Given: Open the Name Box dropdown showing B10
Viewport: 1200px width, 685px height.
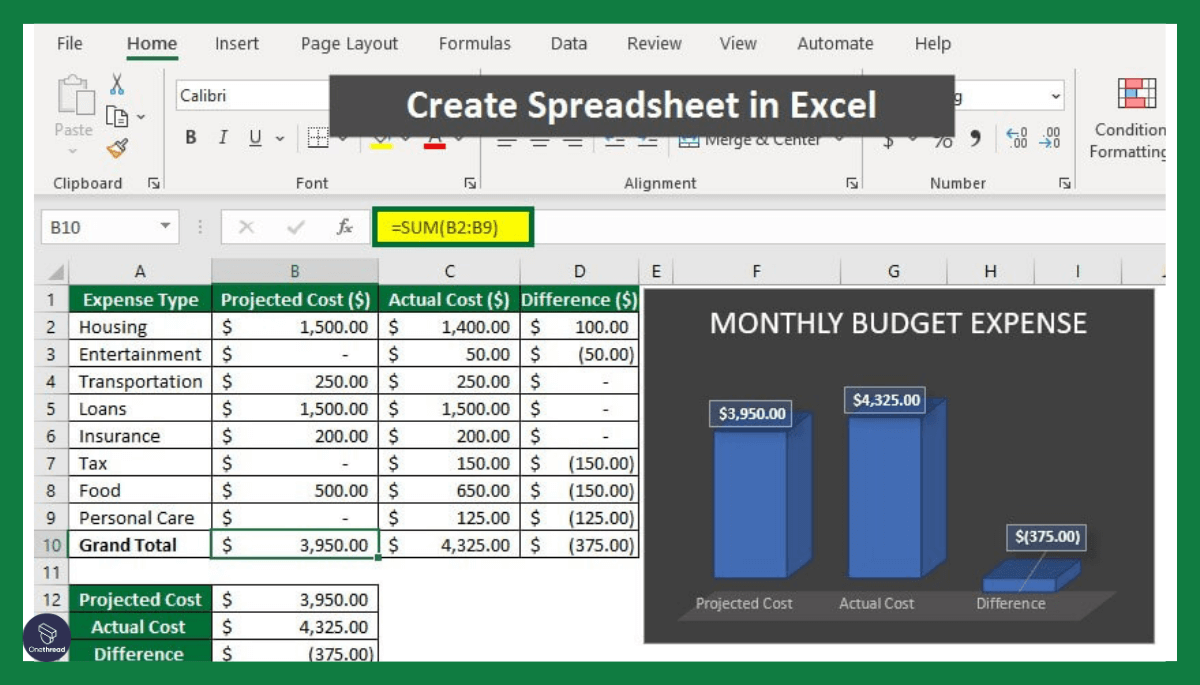Looking at the screenshot, I should (163, 227).
